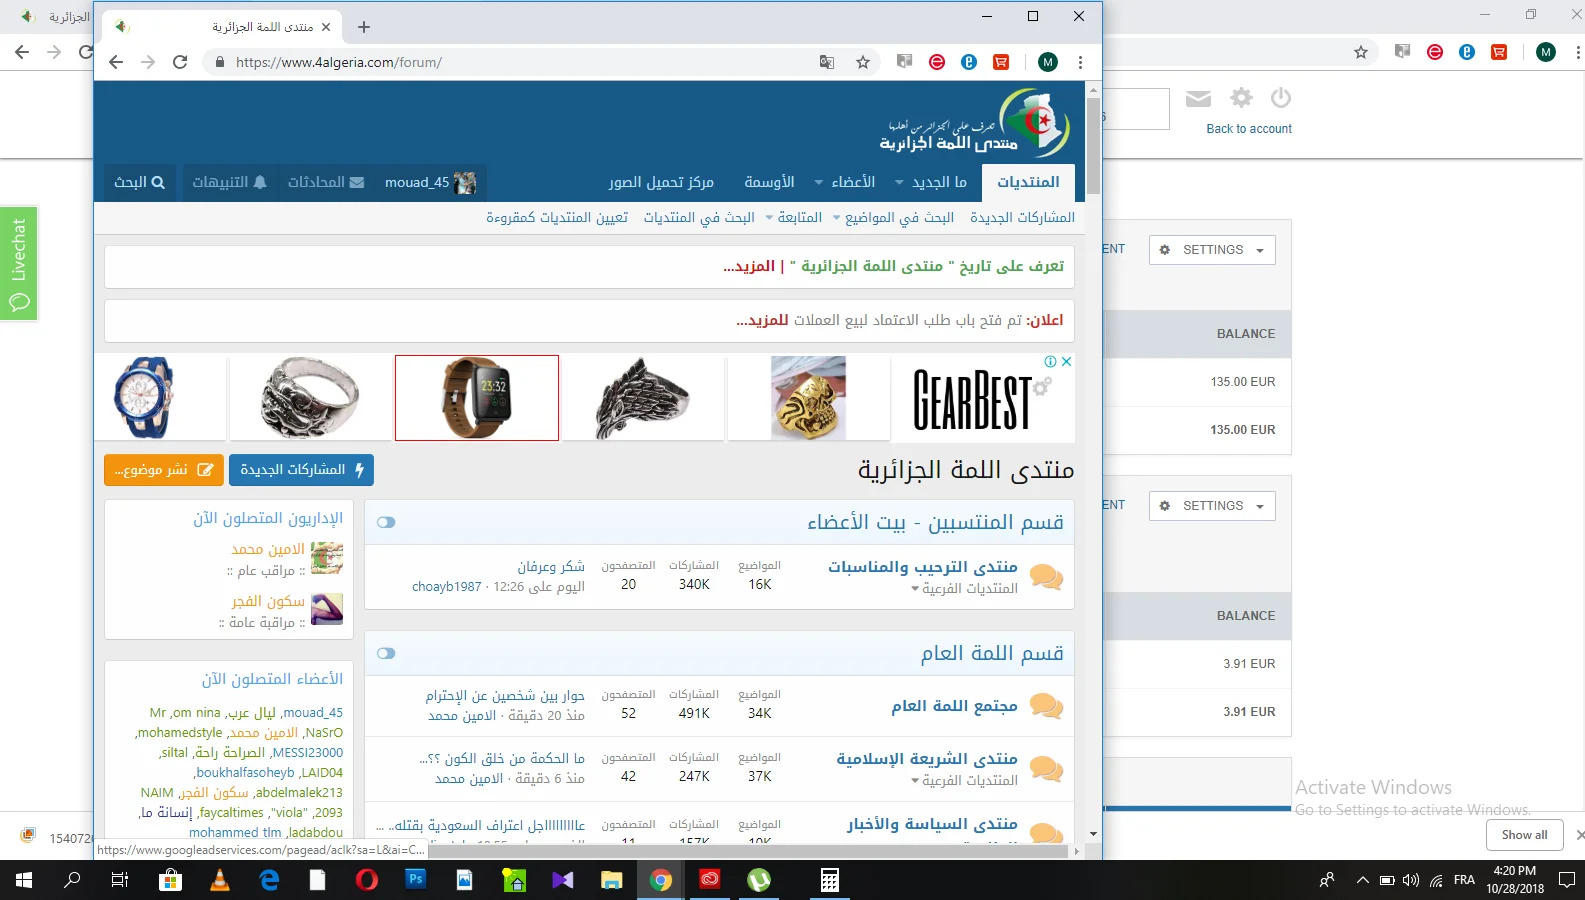Screen dimensions: 1585x900
Task: Close the GearBest ad with X icon
Action: coord(1066,362)
